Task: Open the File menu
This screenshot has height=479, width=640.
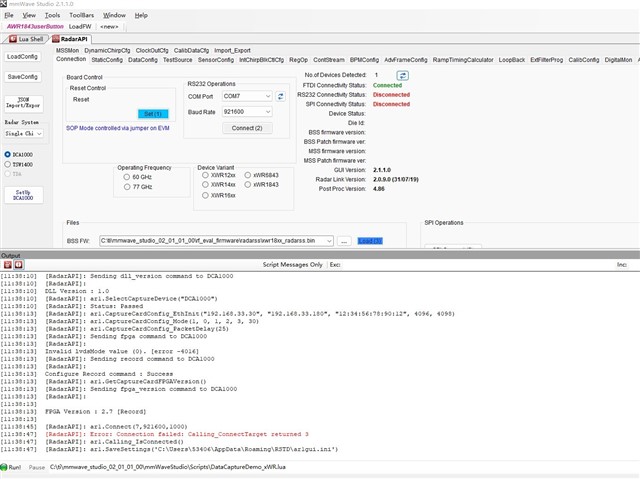Action: (x=9, y=15)
